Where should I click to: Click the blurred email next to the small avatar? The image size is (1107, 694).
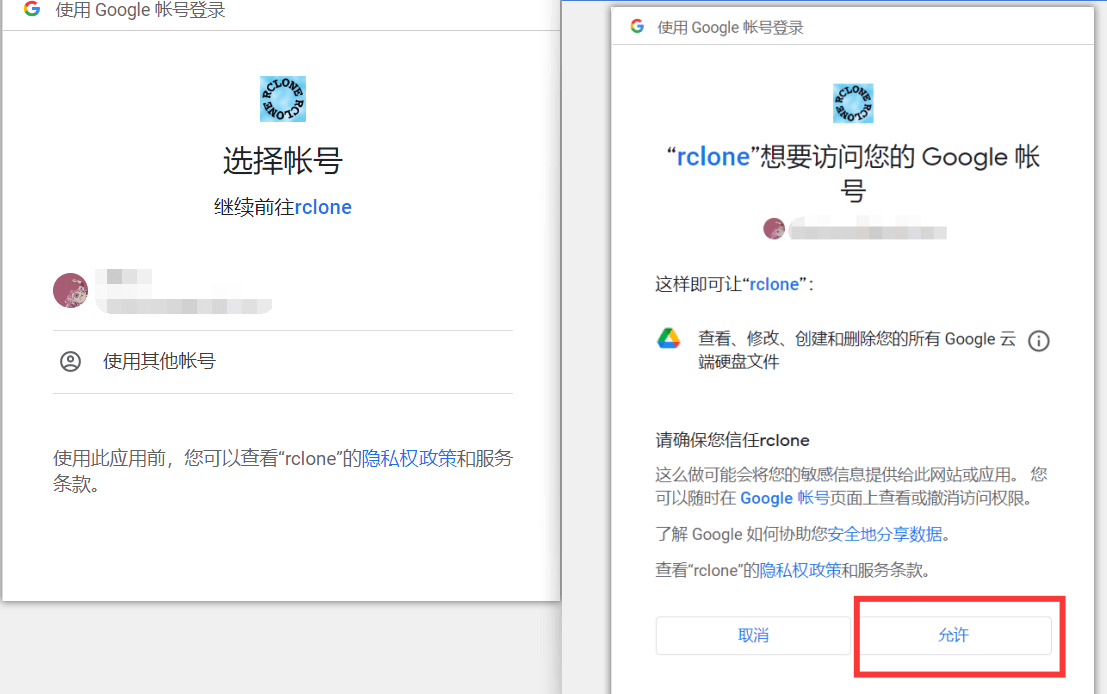click(x=868, y=229)
